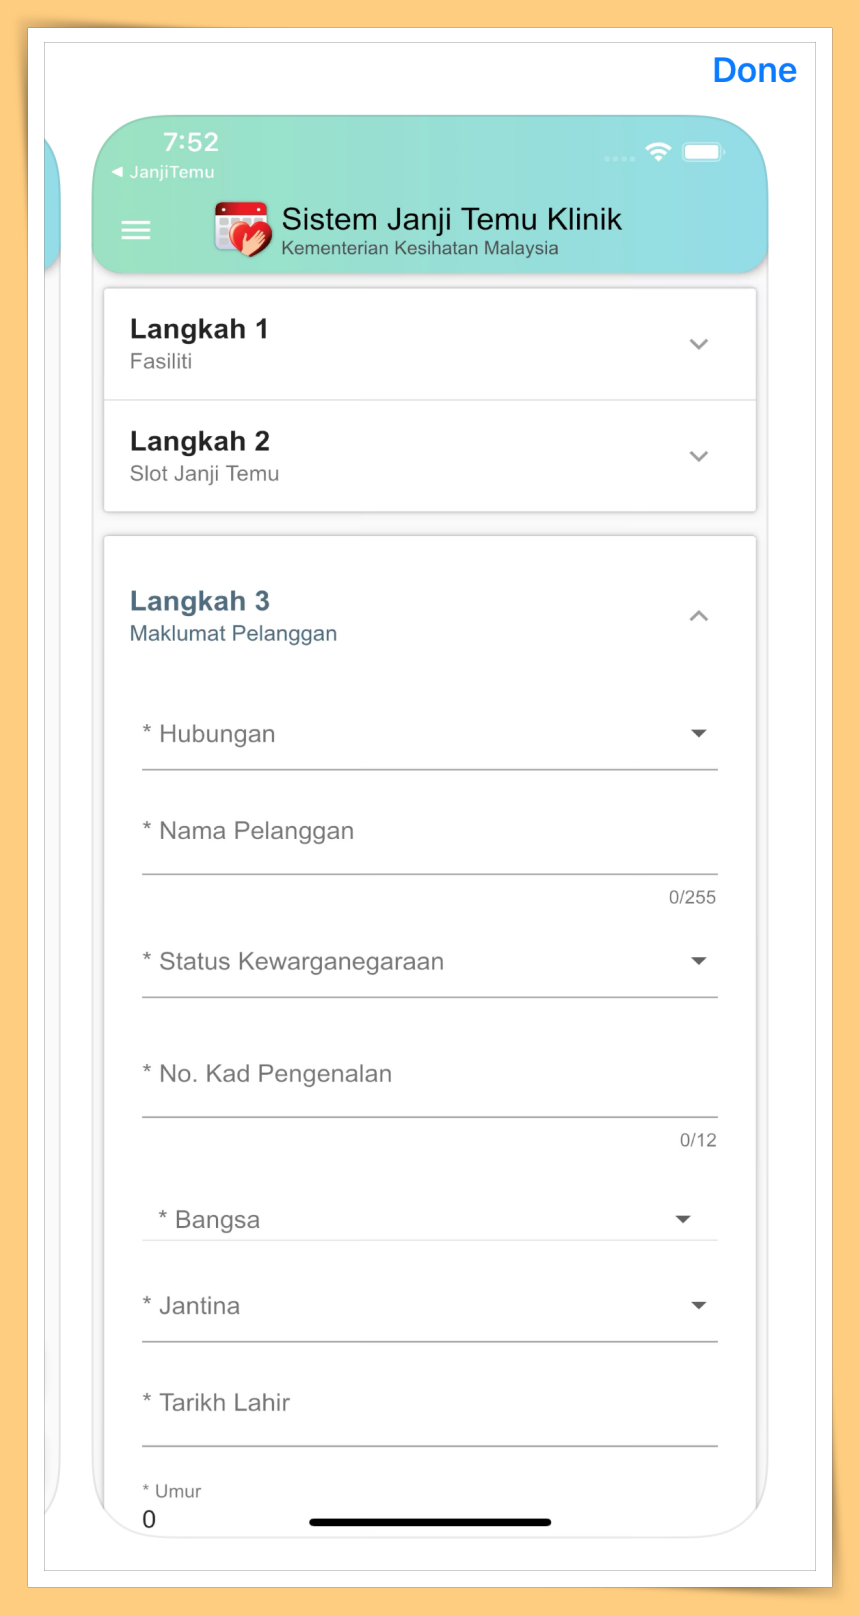Collapse Langkah 3 Maklumat Pelanggan chevron
860x1615 pixels.
pyautogui.click(x=699, y=616)
